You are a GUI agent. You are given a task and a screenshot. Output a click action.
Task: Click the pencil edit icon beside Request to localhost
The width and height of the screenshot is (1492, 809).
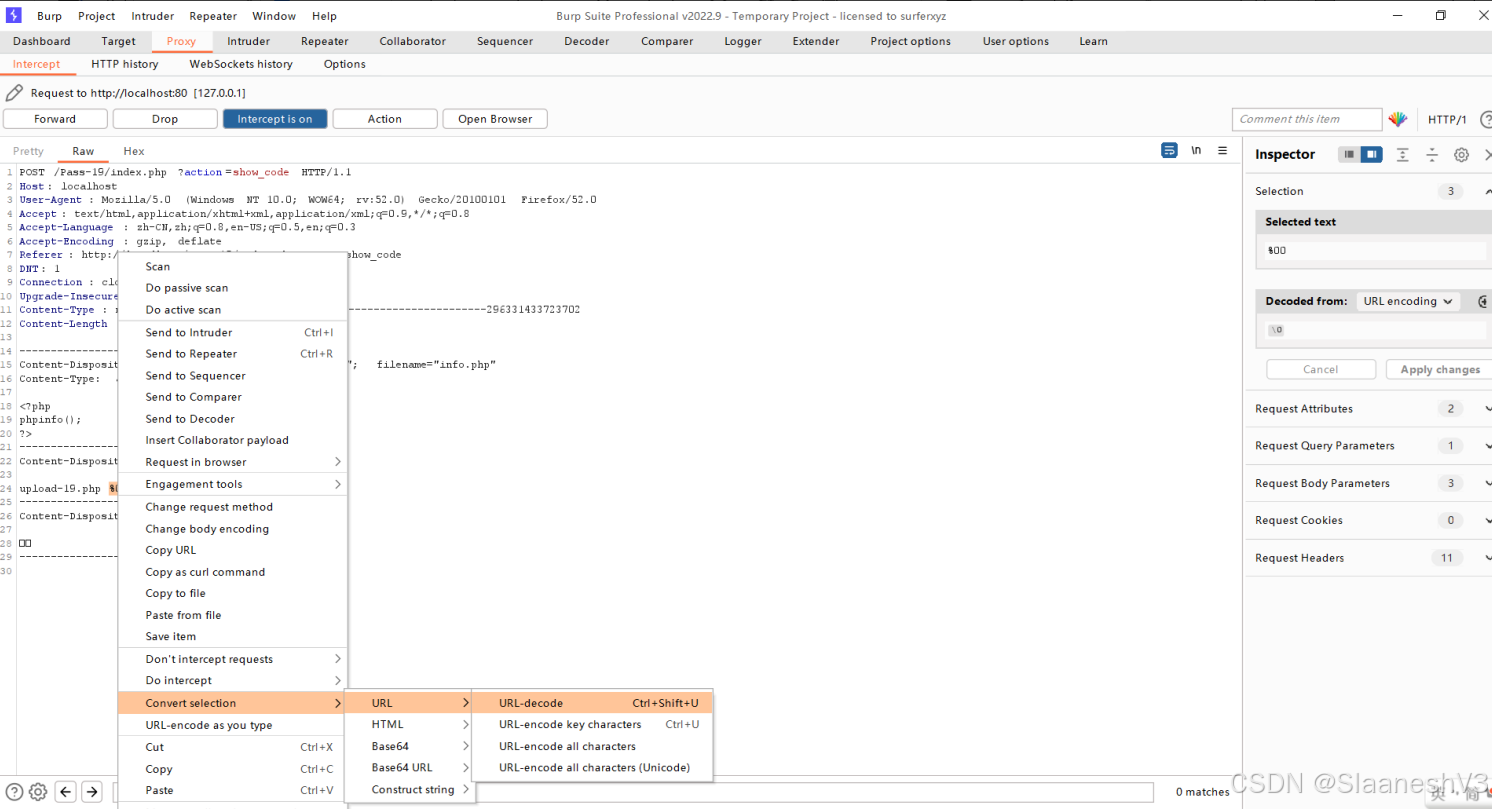pos(14,93)
